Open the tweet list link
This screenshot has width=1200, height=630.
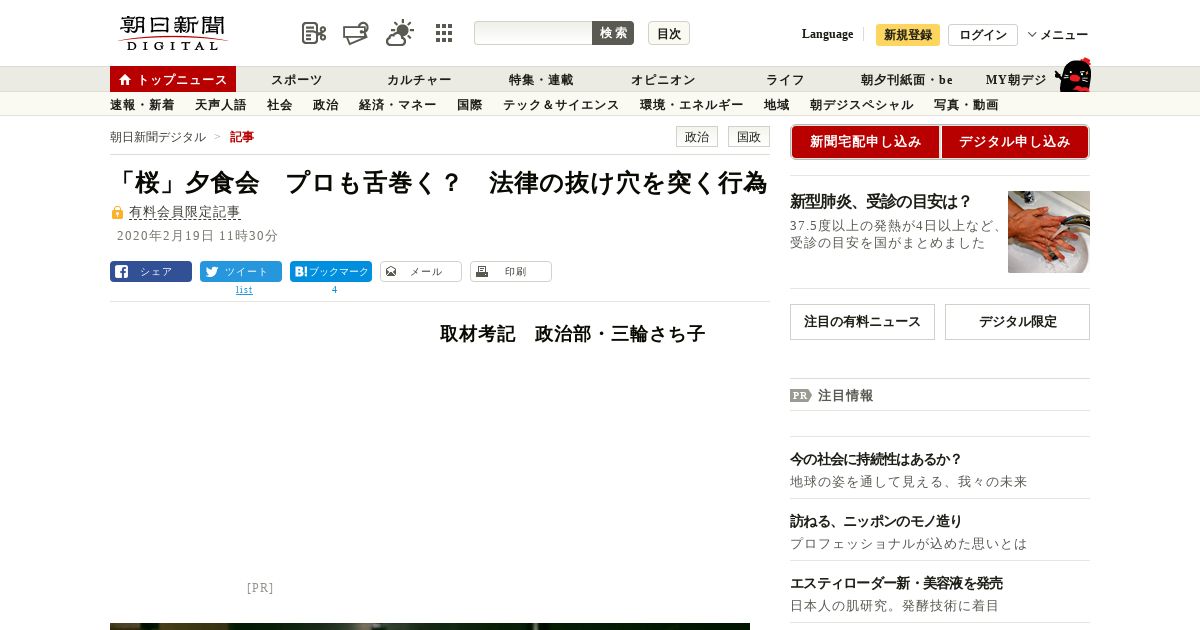click(244, 290)
